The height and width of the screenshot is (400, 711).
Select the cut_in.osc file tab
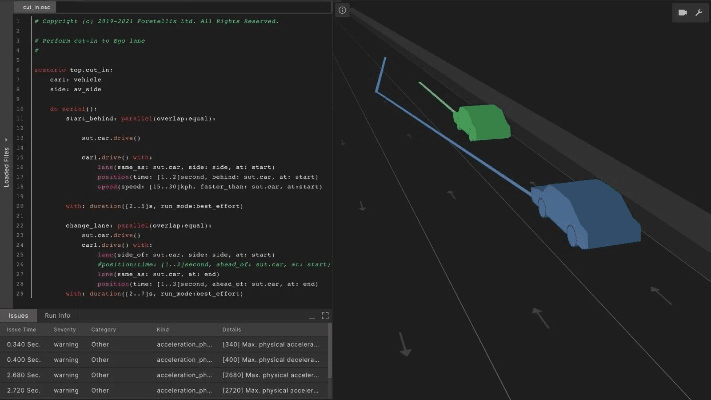click(36, 6)
